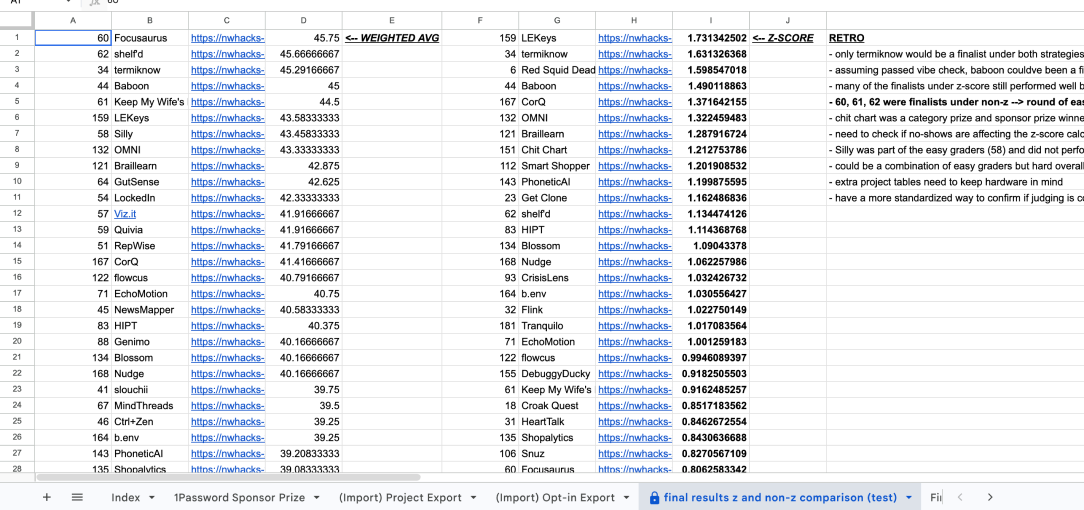This screenshot has height=510, width=1084.
Task: Select the bold retro note '60, 61, 62 were finalists'
Action: point(955,102)
